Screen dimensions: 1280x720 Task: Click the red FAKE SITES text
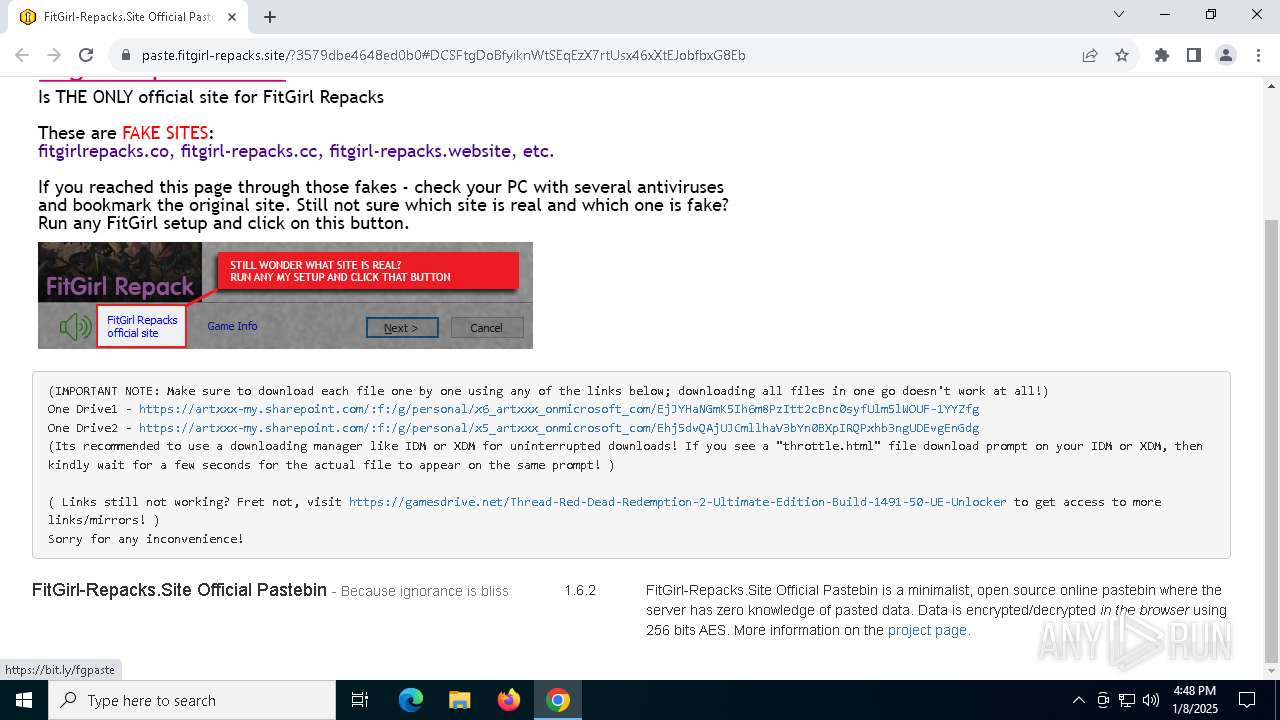(165, 133)
